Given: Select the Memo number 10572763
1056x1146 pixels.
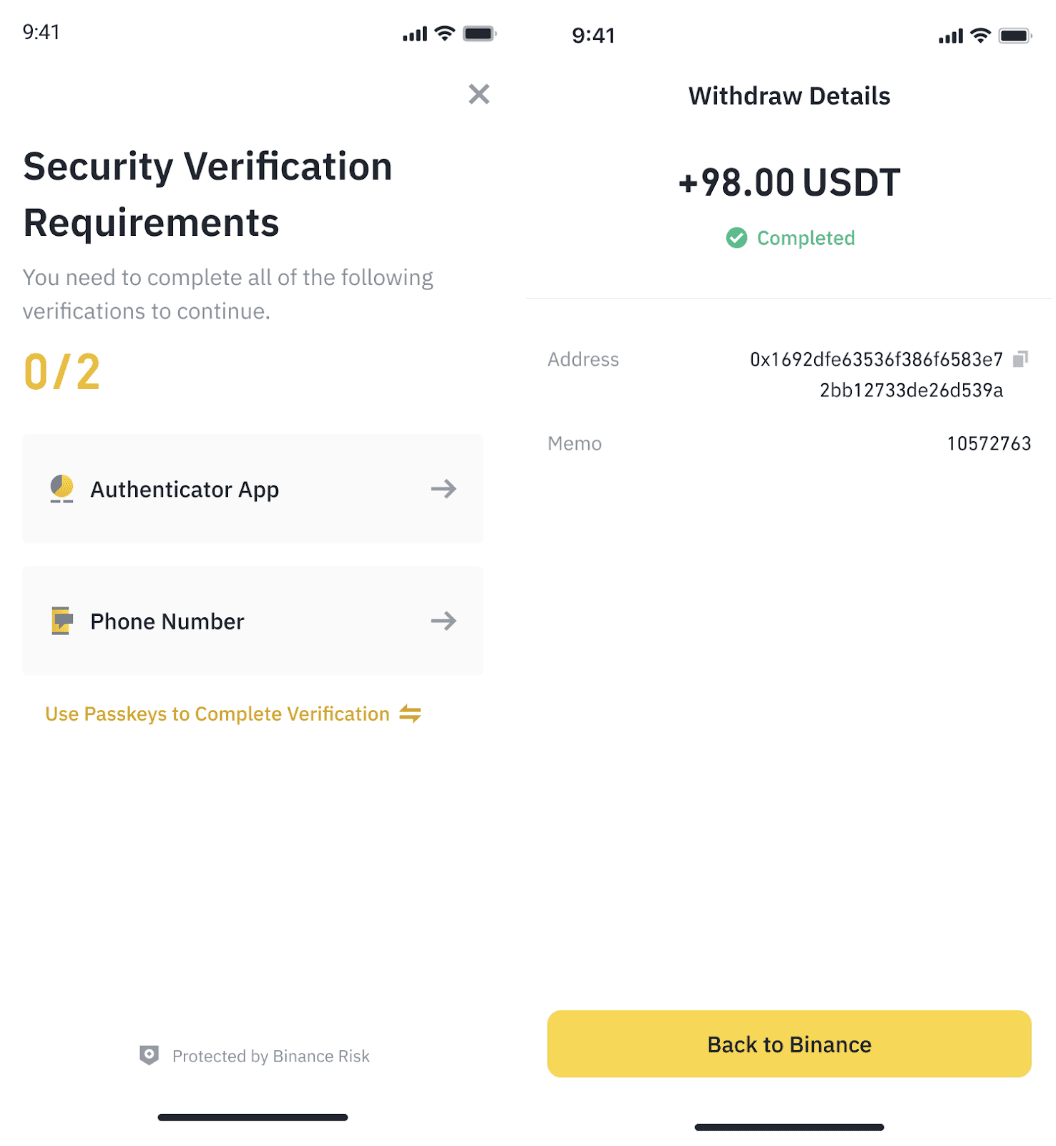Looking at the screenshot, I should click(989, 444).
